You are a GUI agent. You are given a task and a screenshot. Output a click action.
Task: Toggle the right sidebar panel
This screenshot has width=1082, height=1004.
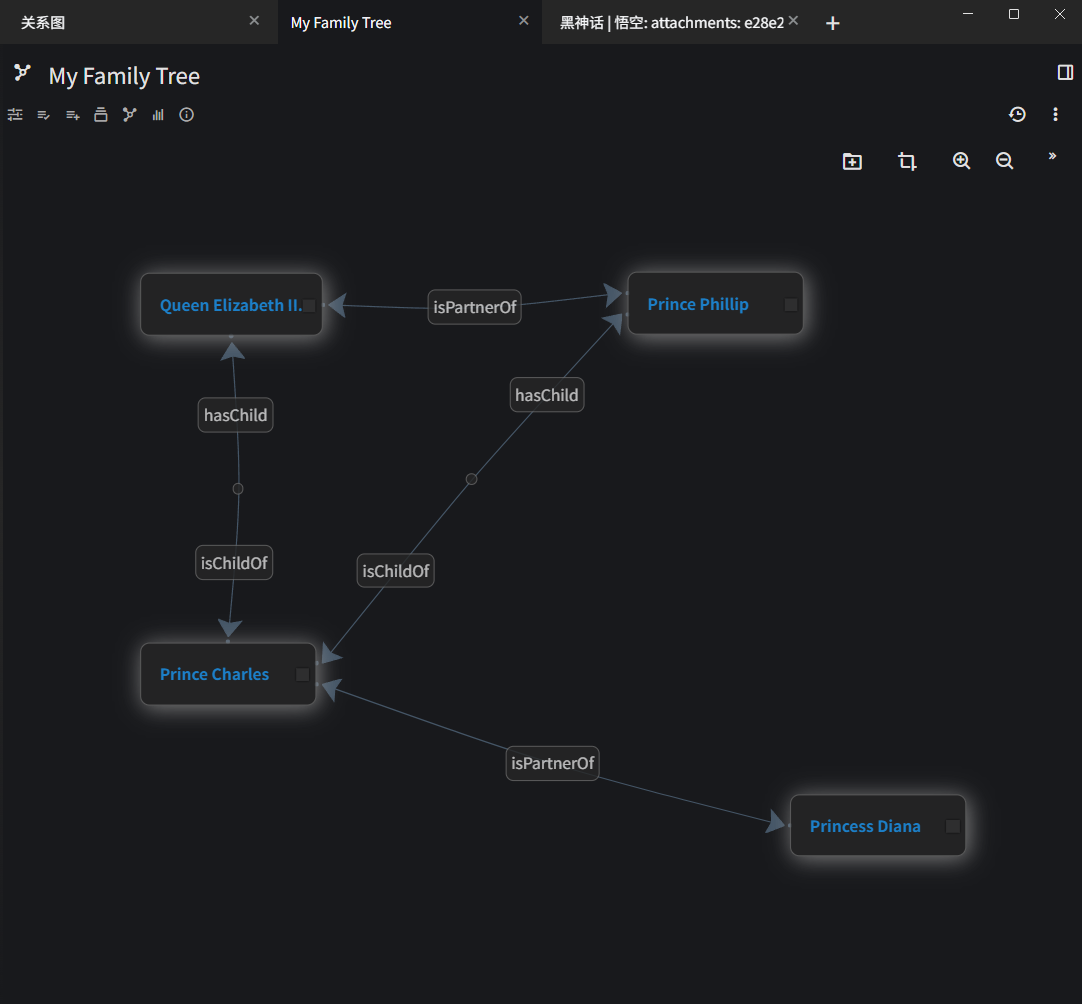tap(1065, 72)
